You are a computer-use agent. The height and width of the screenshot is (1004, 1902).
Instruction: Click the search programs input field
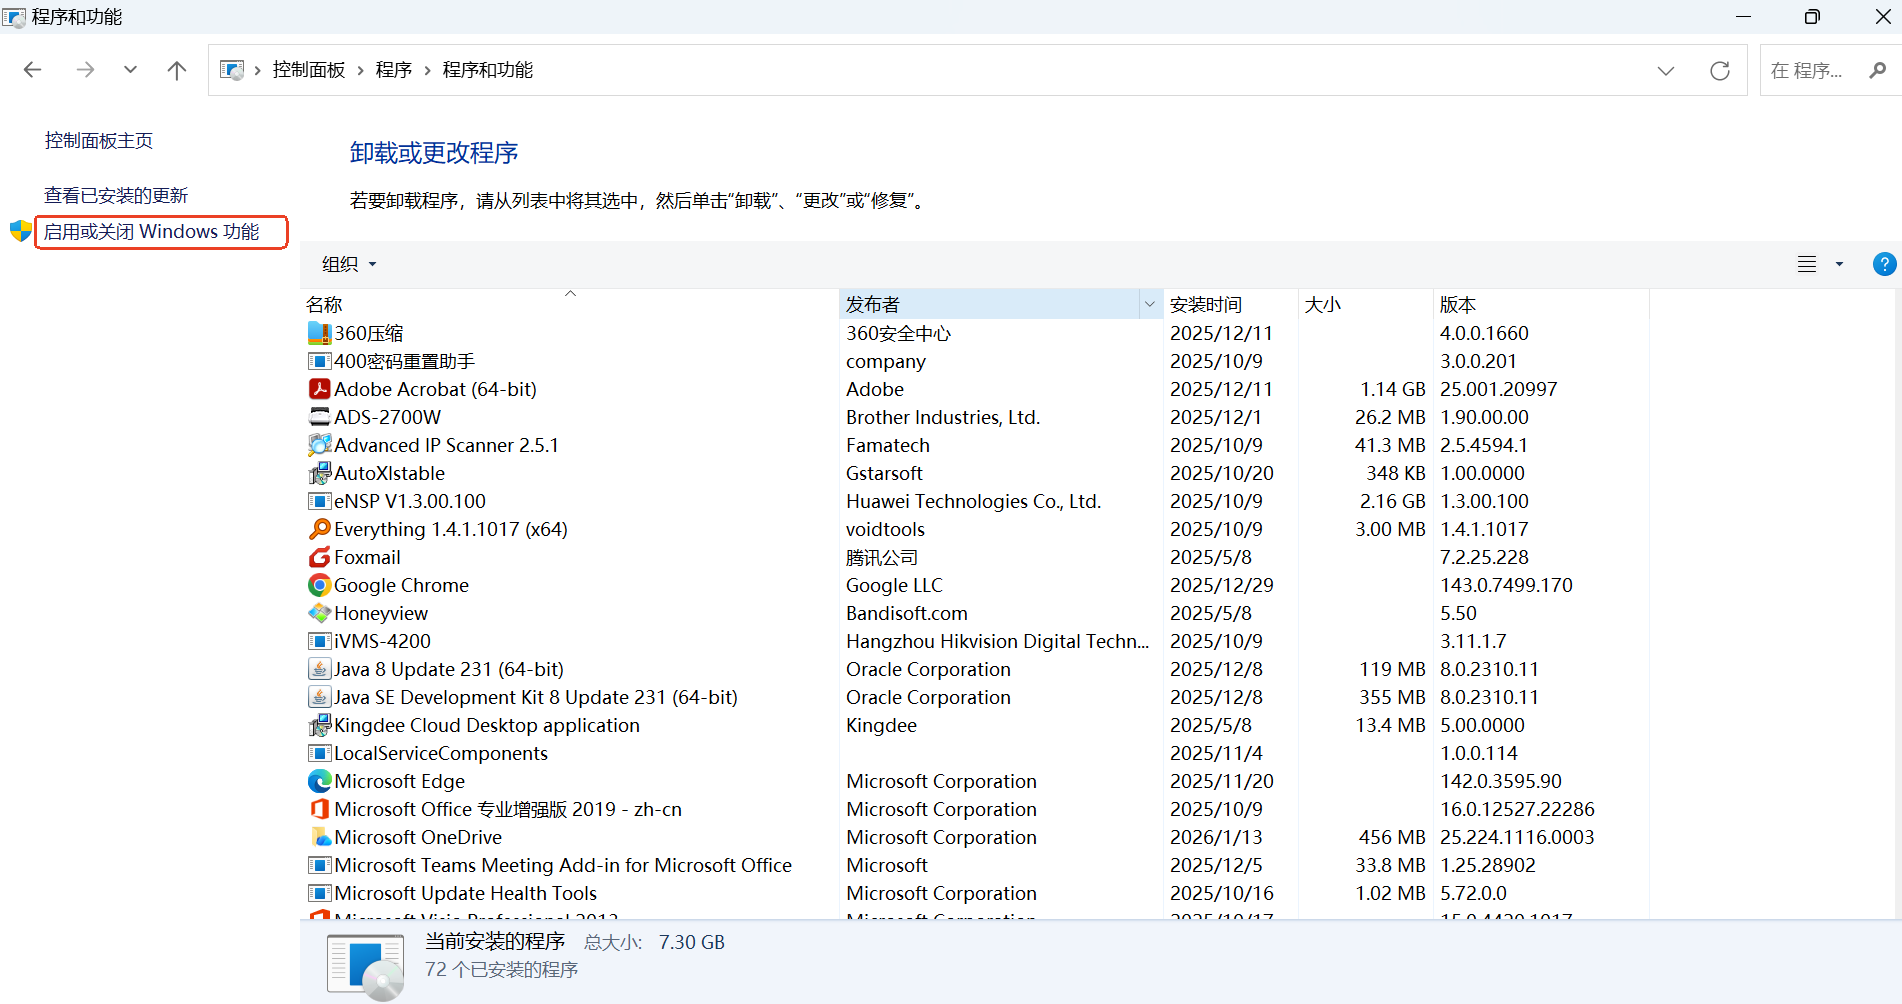[x=1809, y=70]
